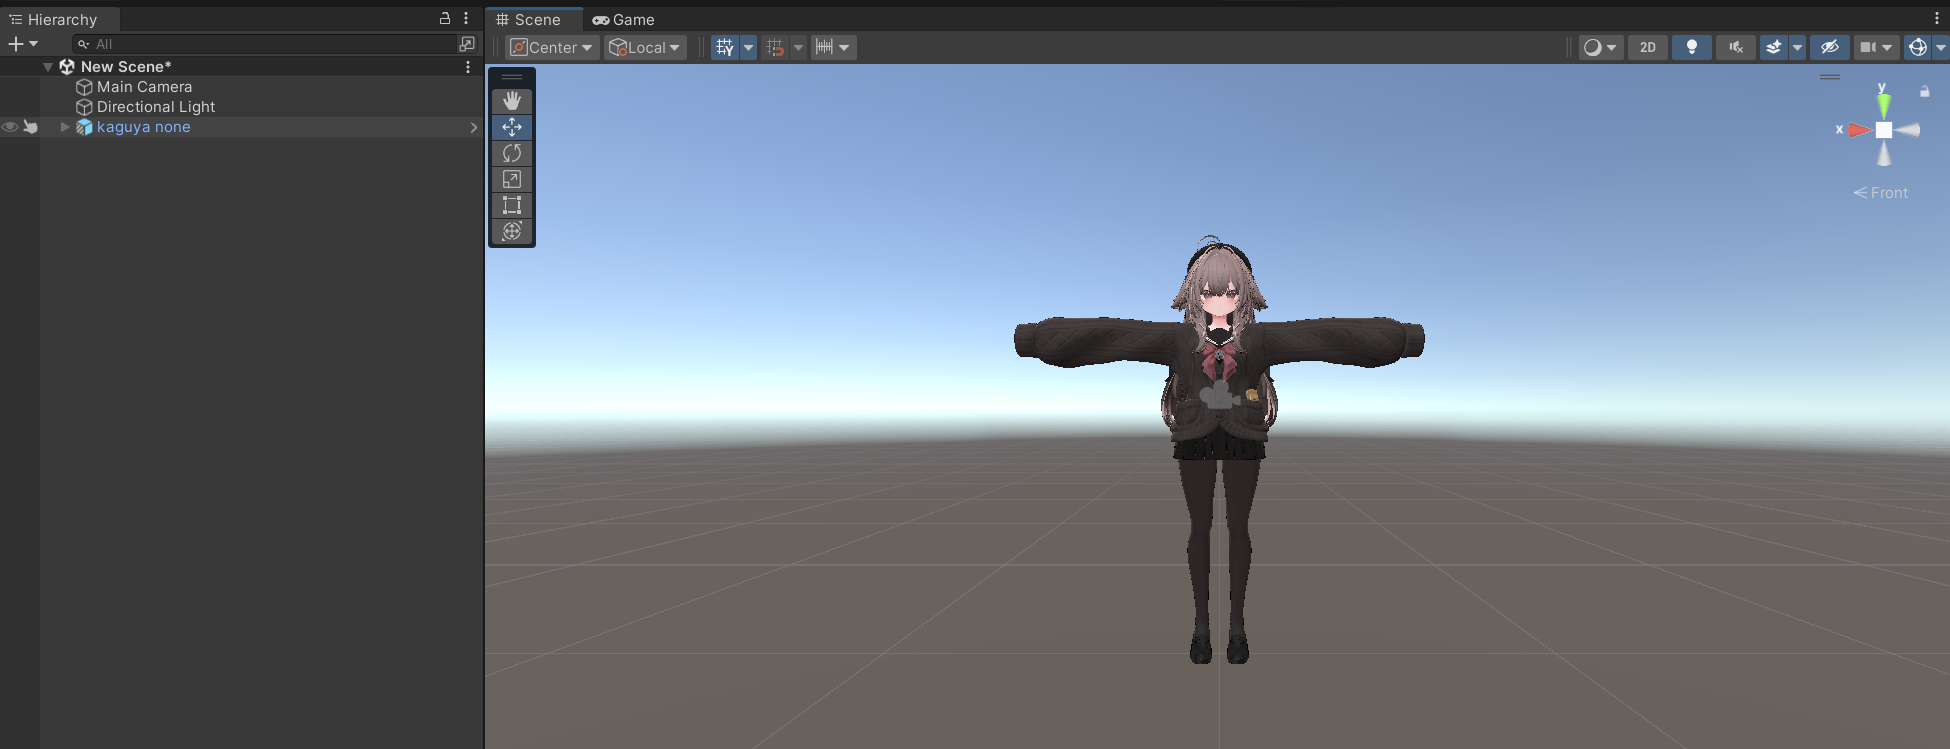Select the Rect tool
Image resolution: width=1950 pixels, height=749 pixels.
tap(512, 205)
